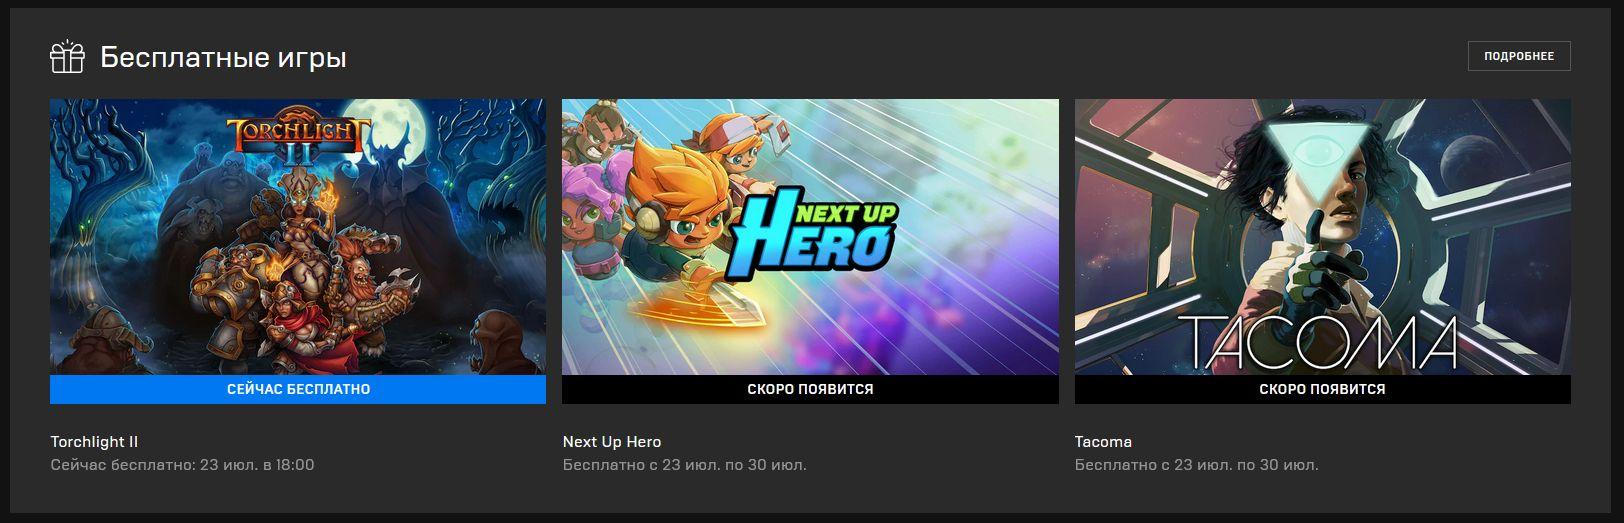Click Скоро появится banner under Tacoma
Image resolution: width=1624 pixels, height=523 pixels.
1323,389
